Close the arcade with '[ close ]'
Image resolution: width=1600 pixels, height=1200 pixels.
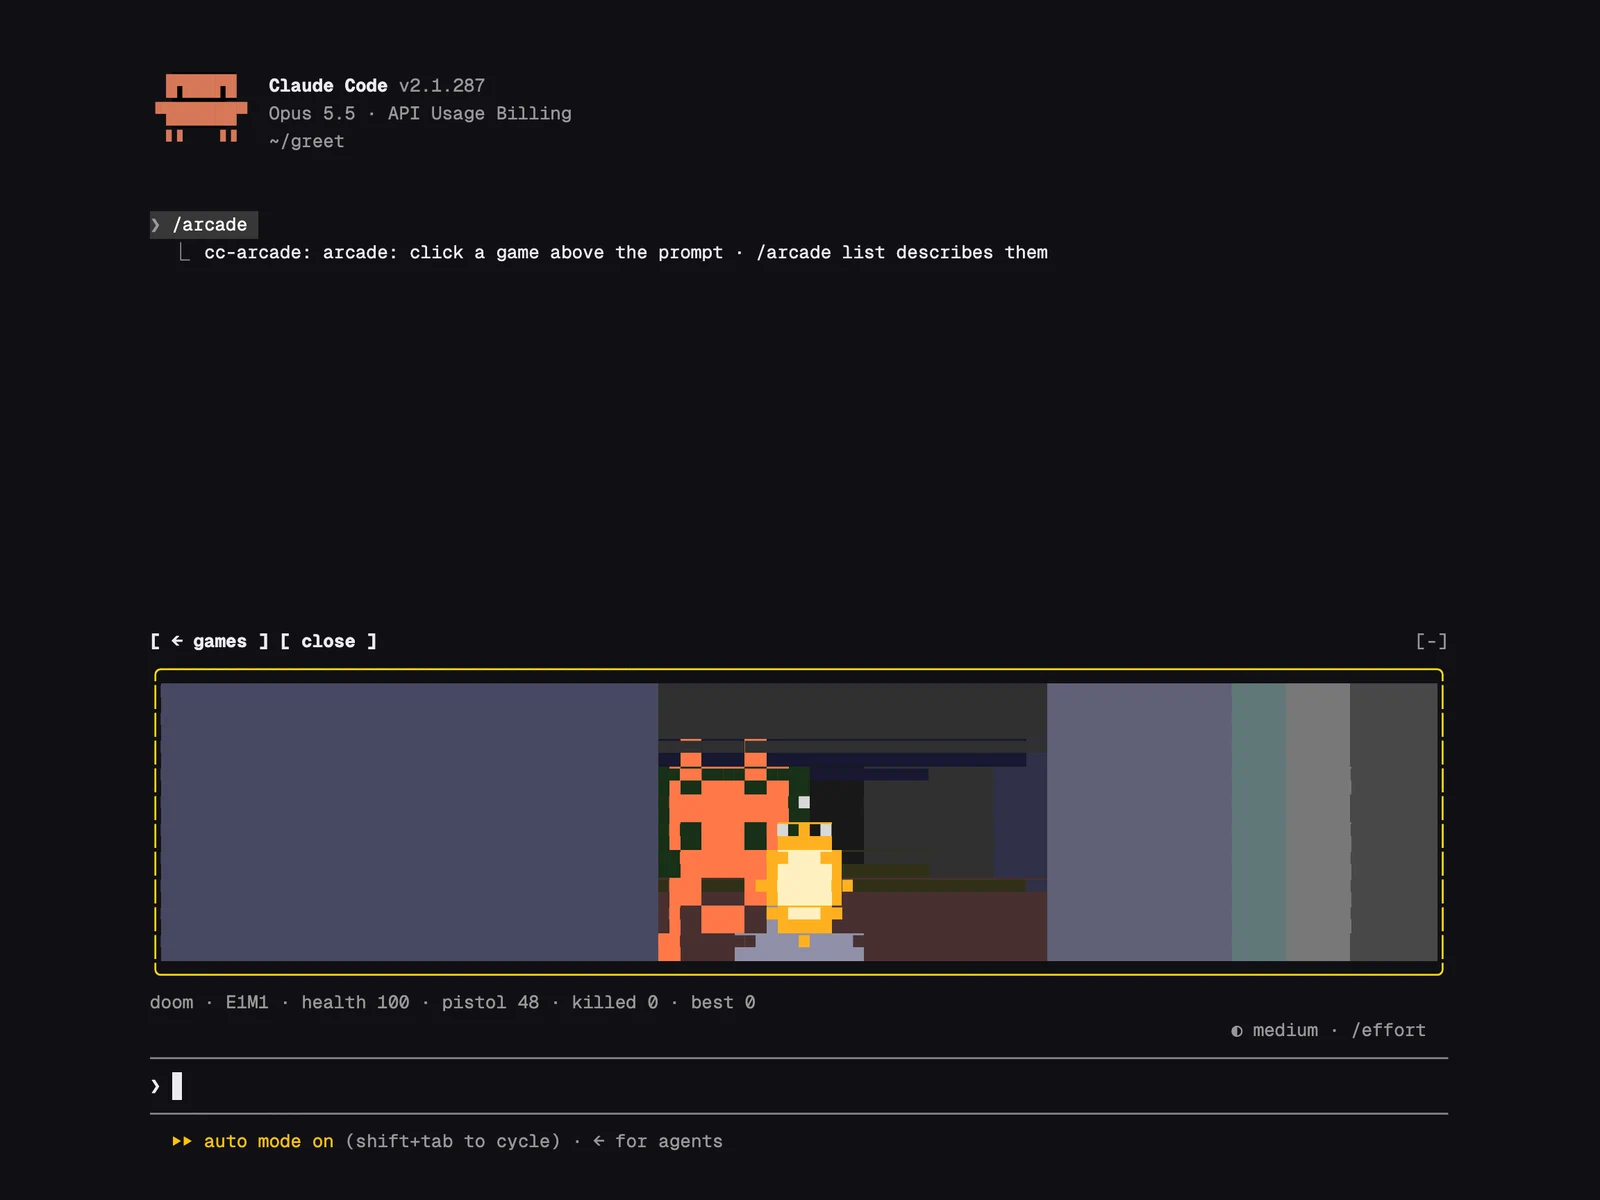pos(328,641)
